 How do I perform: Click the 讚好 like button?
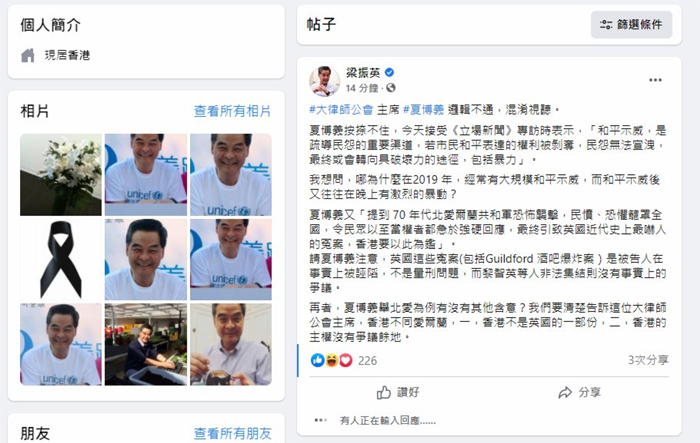[398, 393]
